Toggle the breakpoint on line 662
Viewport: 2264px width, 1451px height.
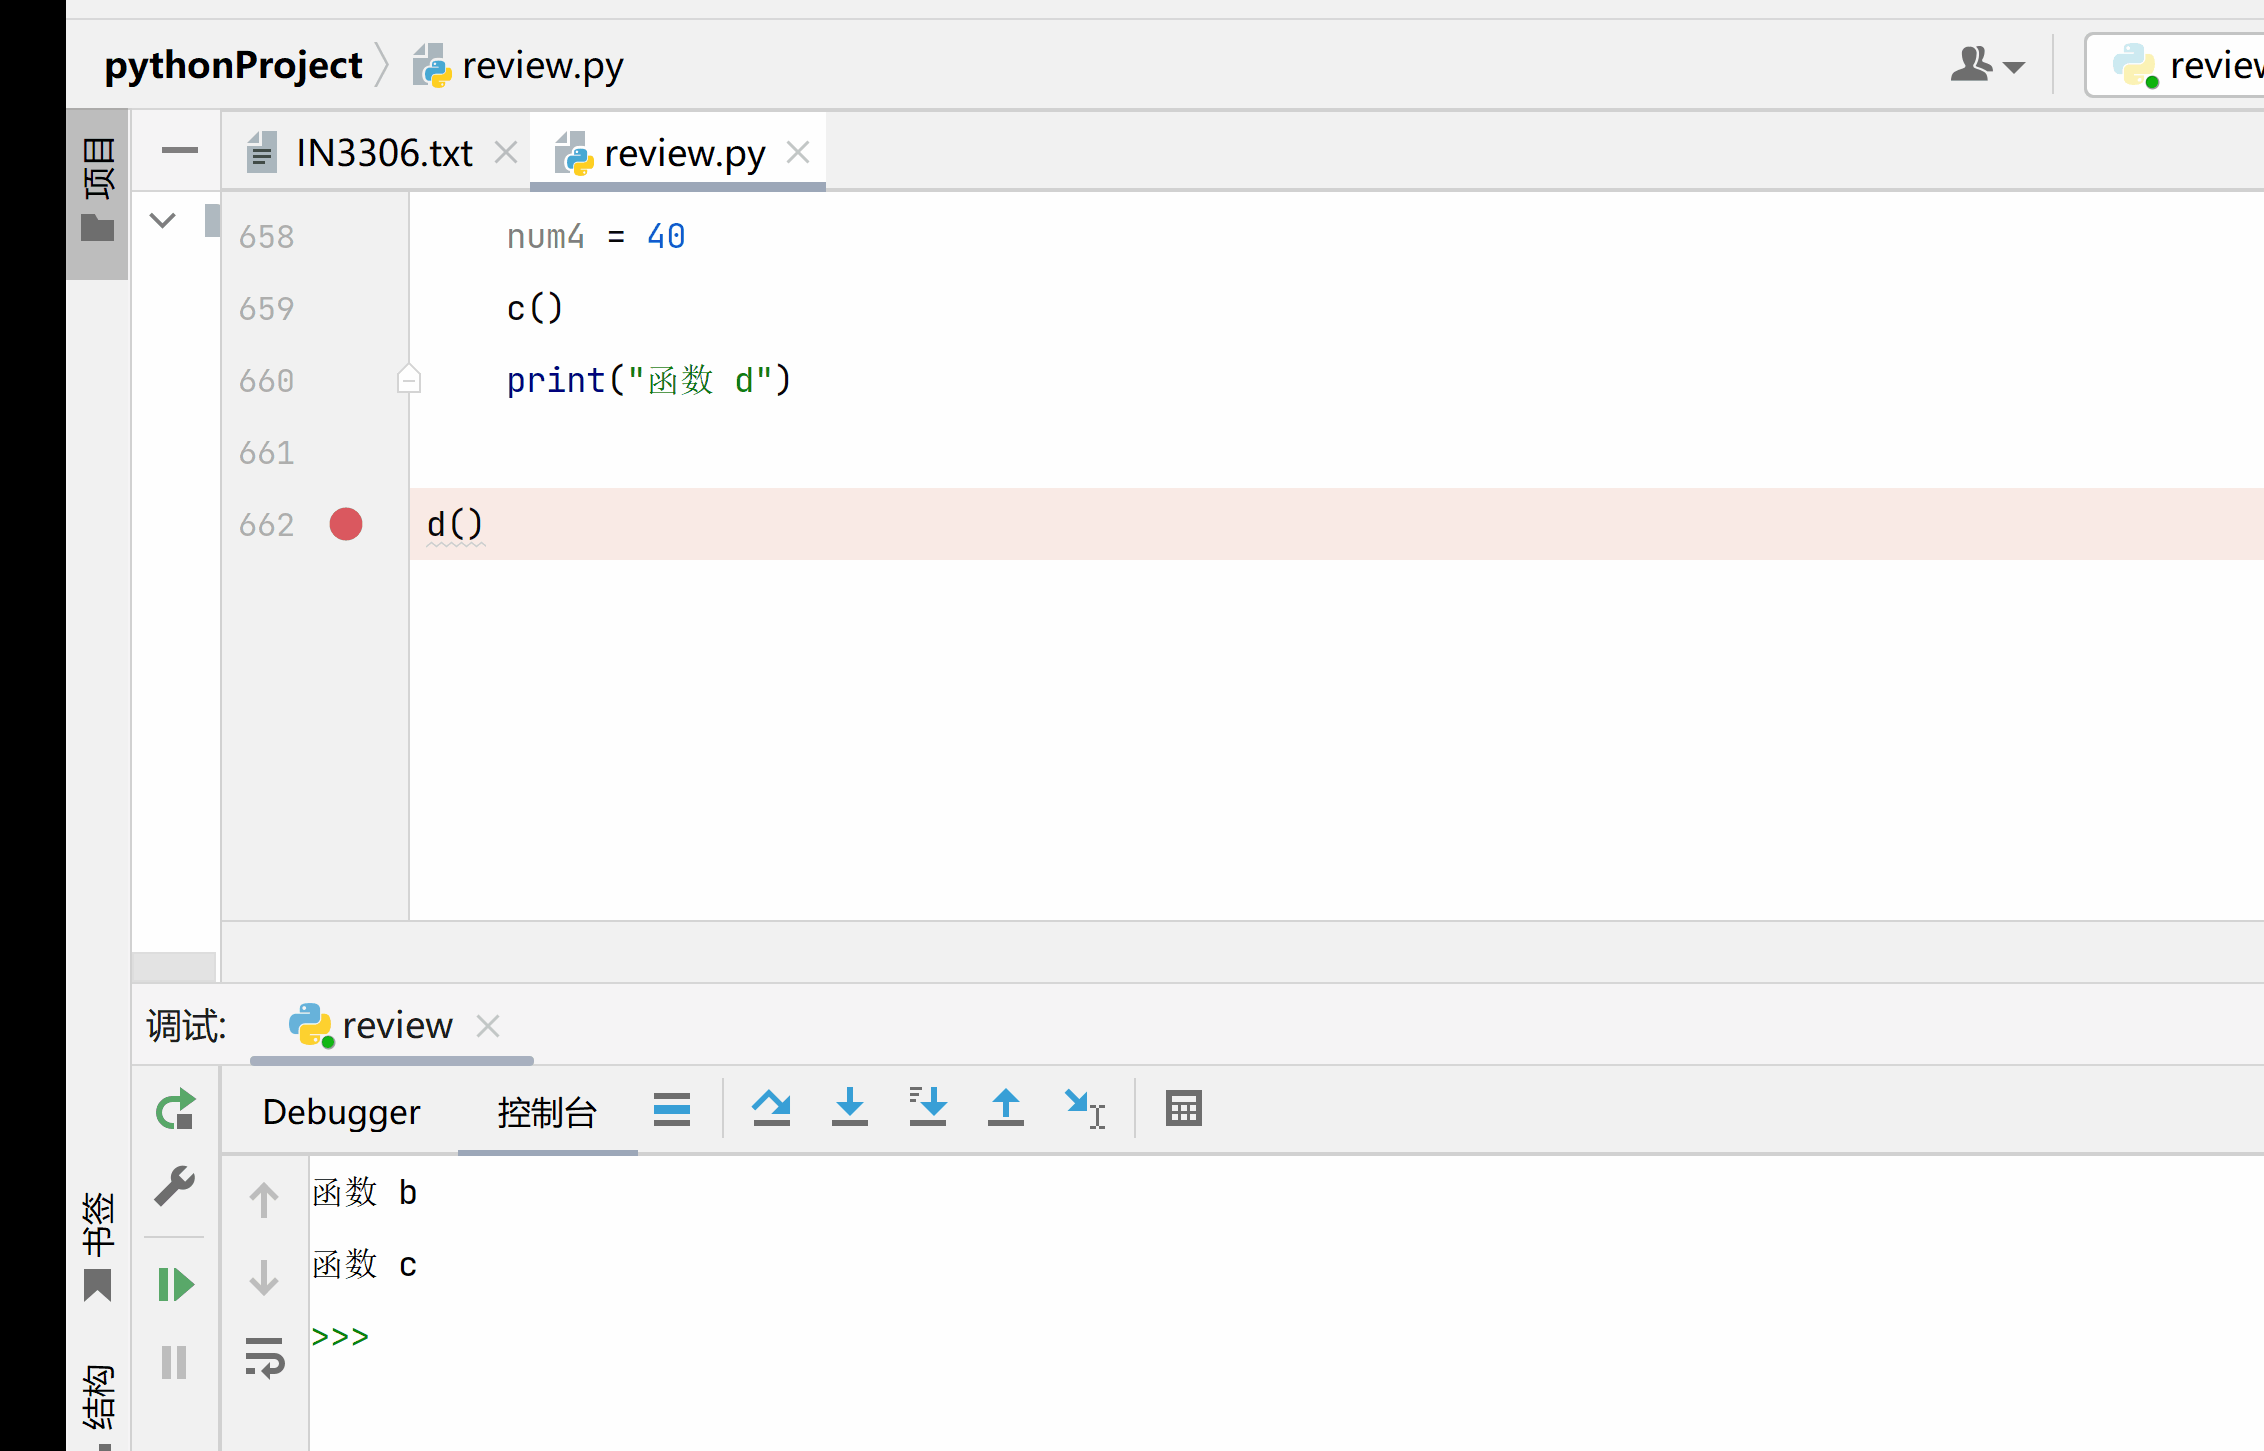coord(346,524)
